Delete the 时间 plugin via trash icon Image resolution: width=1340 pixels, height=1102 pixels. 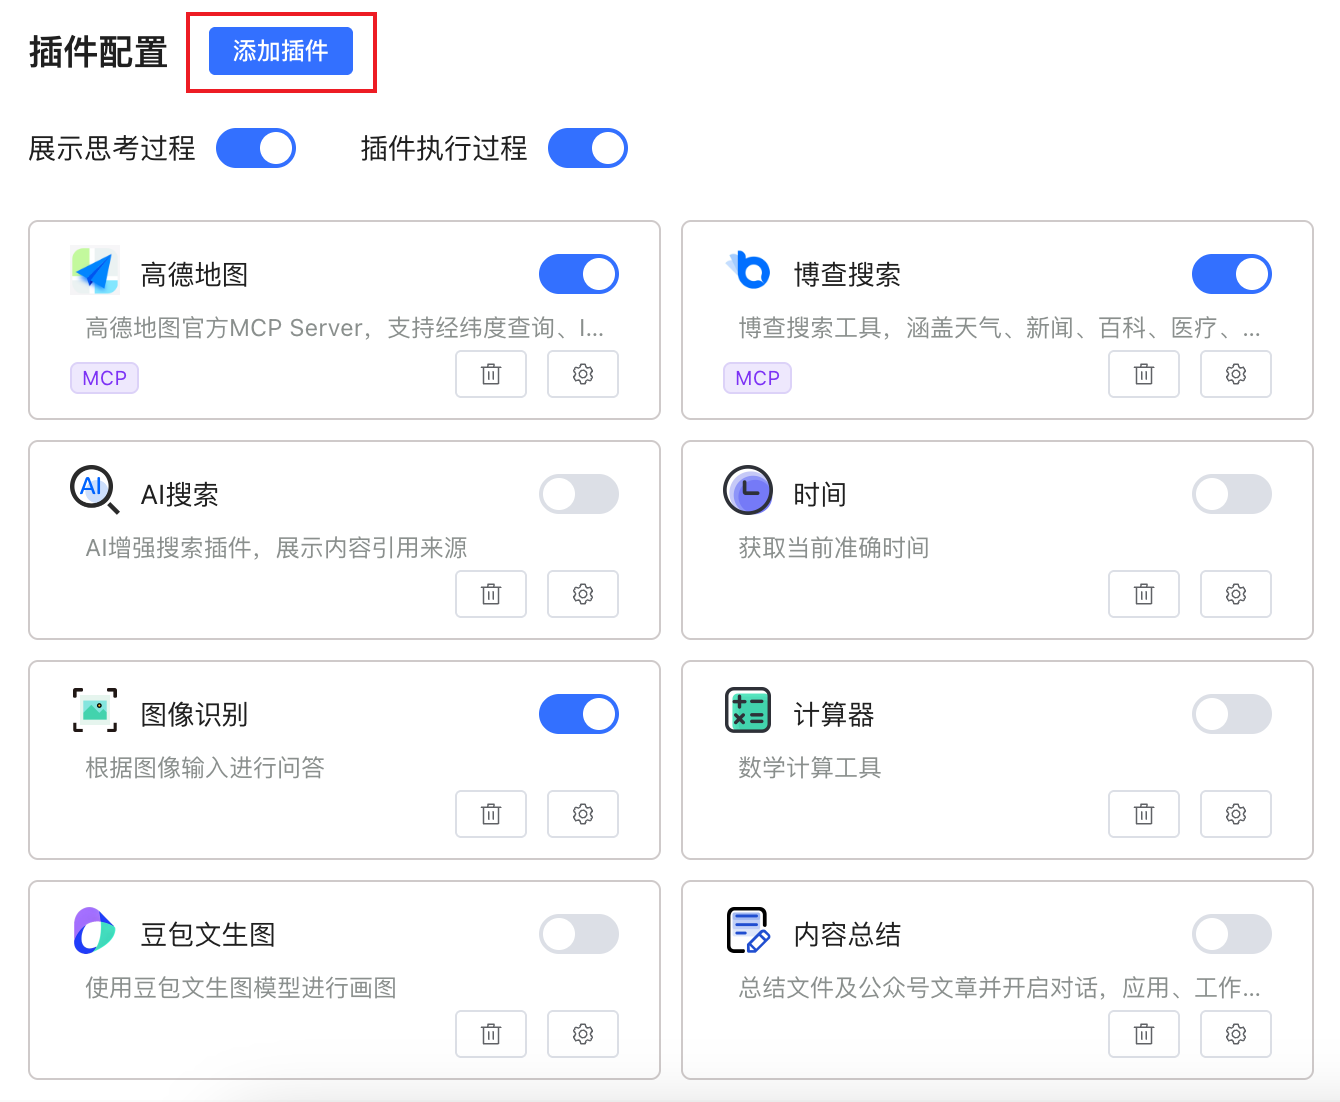tap(1144, 594)
